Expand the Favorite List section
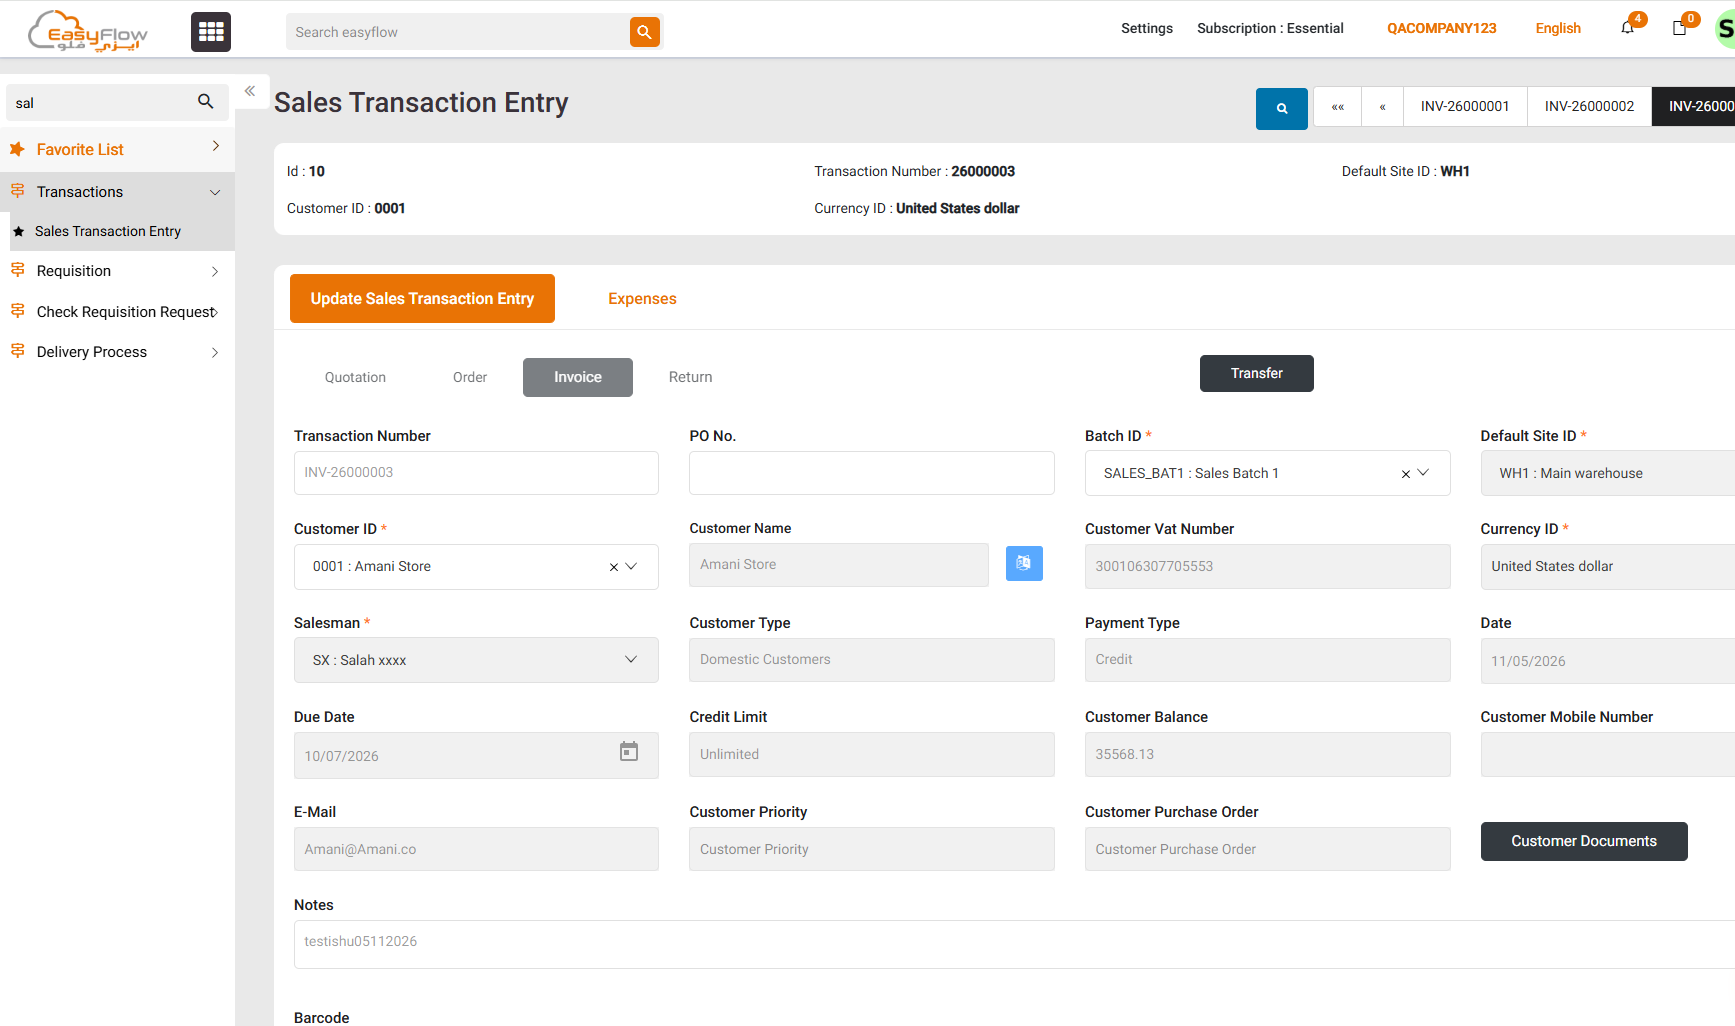This screenshot has width=1735, height=1026. 216,146
